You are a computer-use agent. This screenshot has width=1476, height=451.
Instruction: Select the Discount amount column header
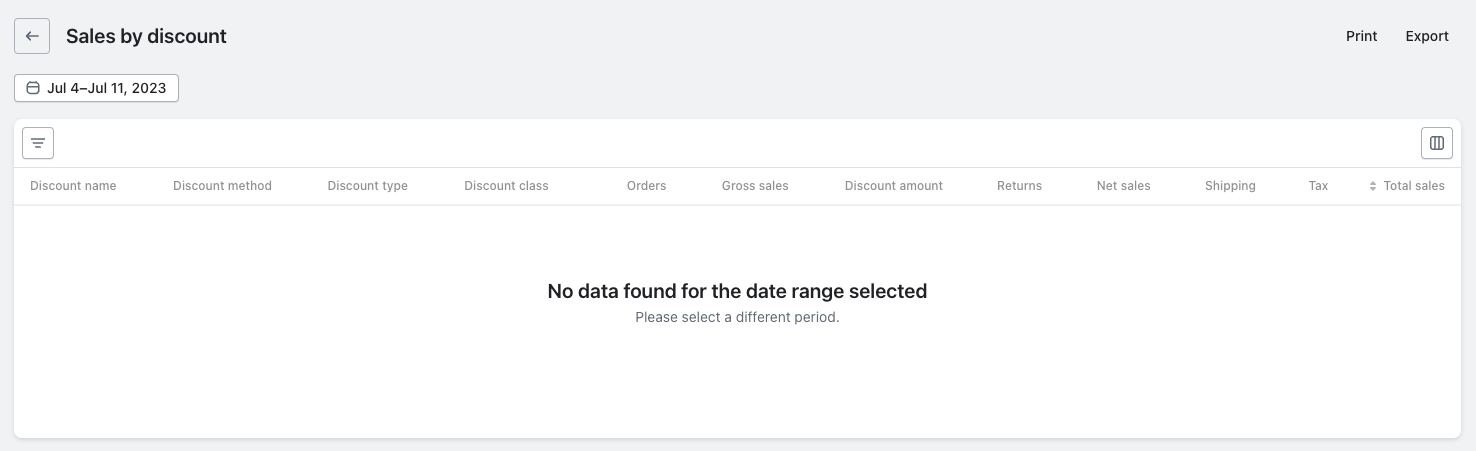pos(893,186)
